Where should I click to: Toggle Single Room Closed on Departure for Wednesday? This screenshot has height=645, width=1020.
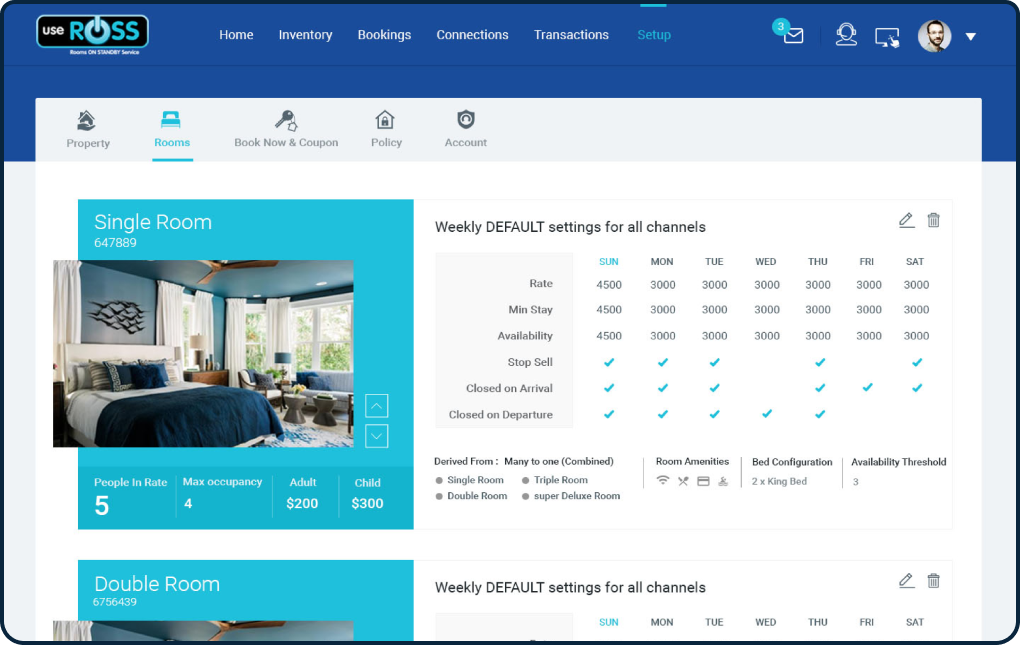pos(767,414)
